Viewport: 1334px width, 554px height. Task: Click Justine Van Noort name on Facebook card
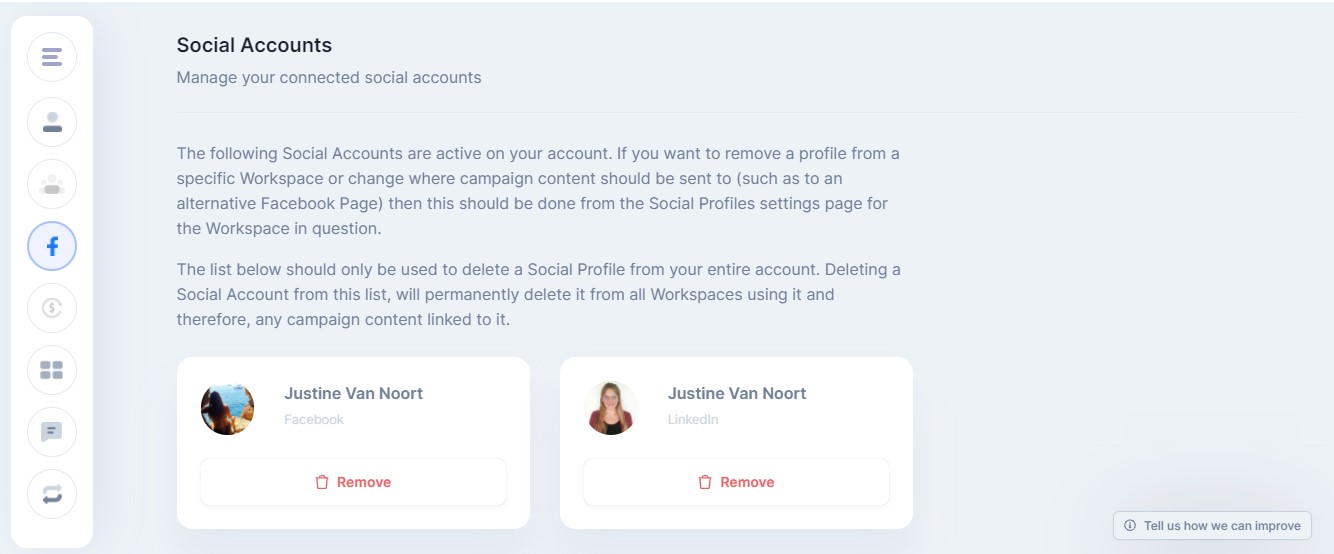click(x=353, y=393)
